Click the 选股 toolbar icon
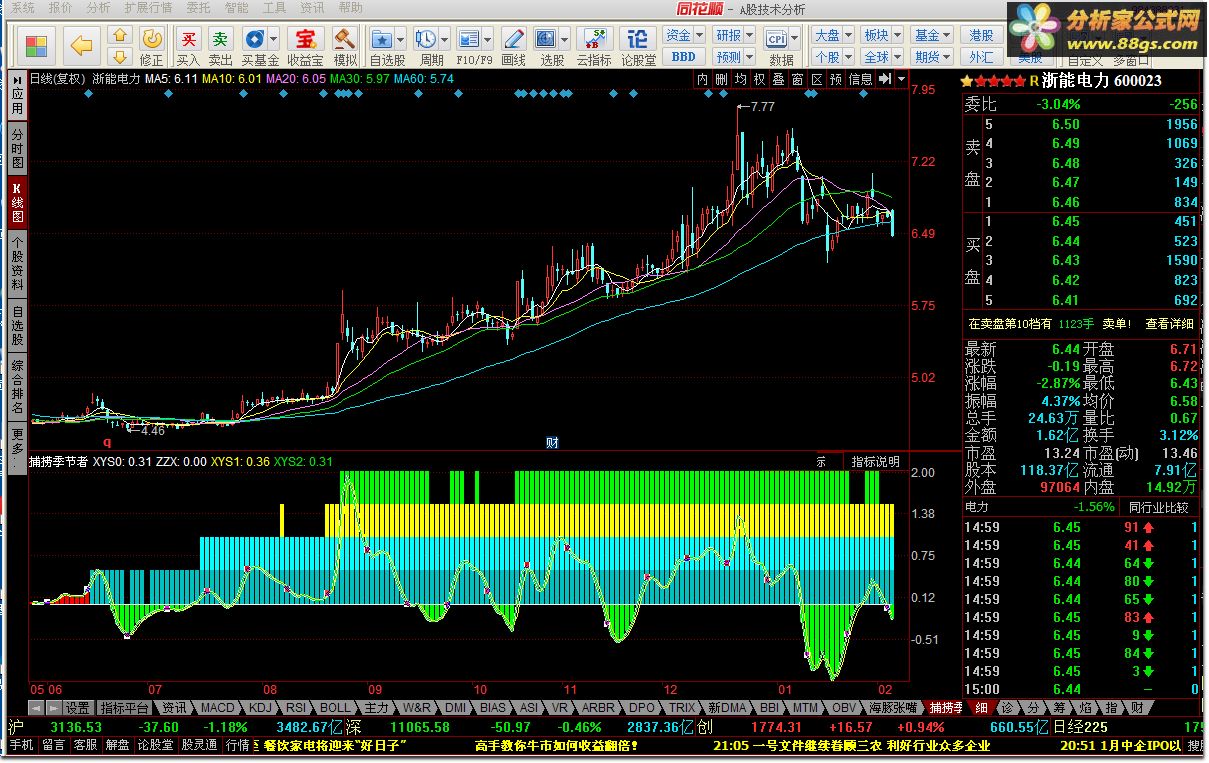The image size is (1209, 763). click(546, 38)
